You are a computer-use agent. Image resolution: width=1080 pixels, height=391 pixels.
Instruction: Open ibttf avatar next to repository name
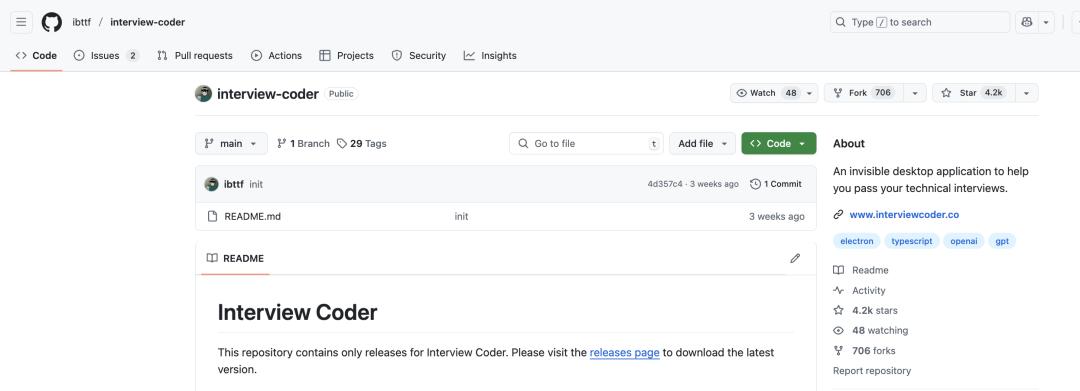tap(203, 94)
